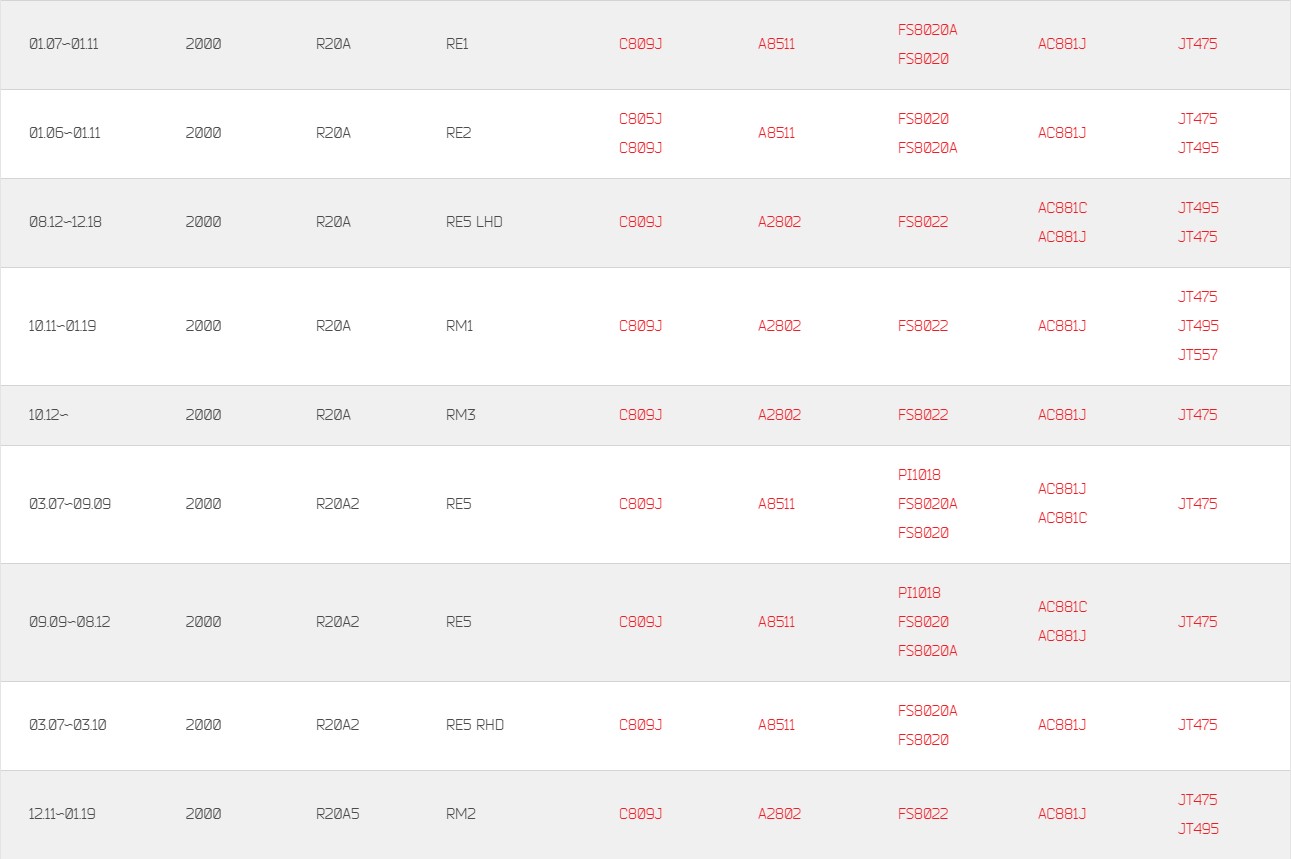Select the RE5 LHD model cell

[474, 222]
